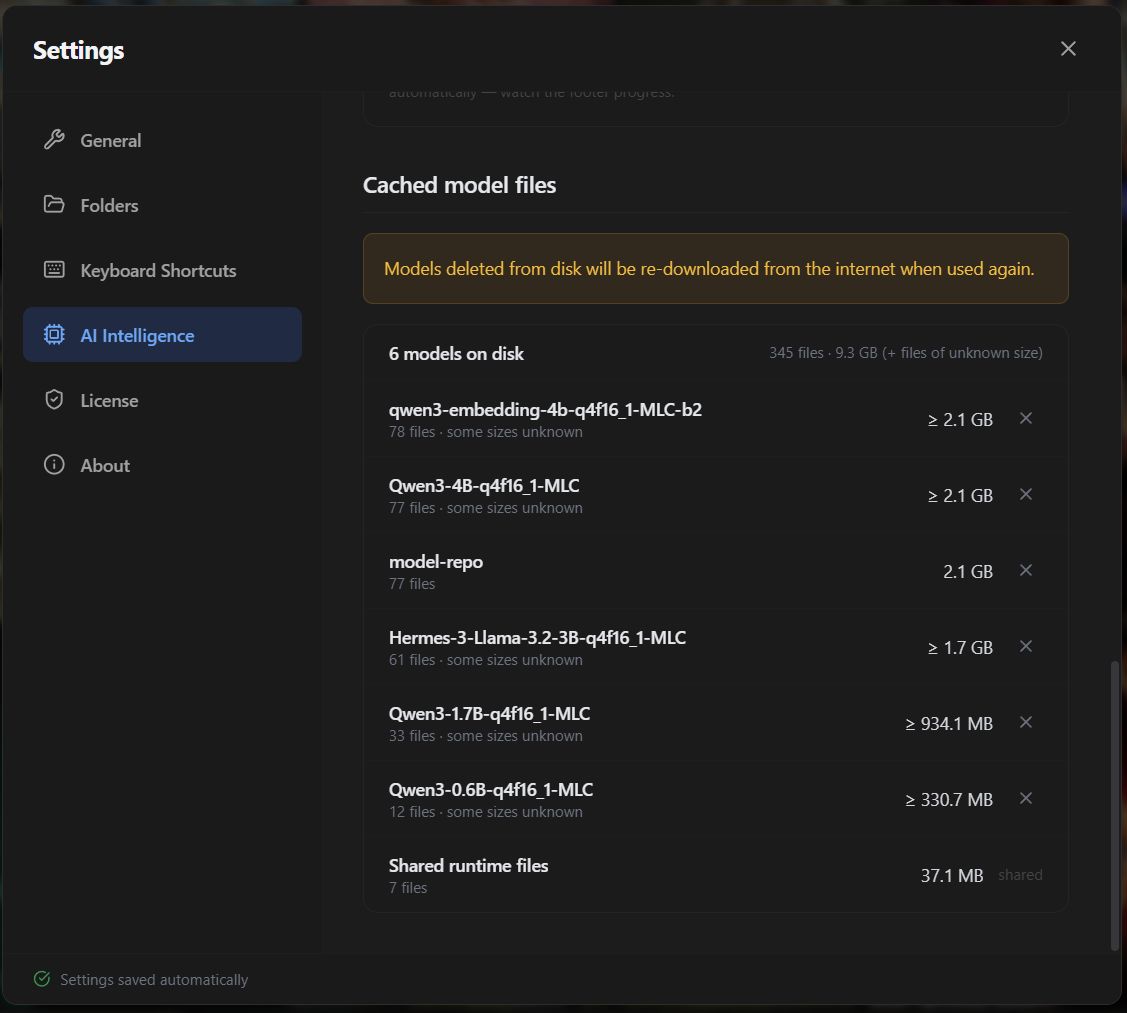Open the About section
1127x1013 pixels.
[x=162, y=465]
